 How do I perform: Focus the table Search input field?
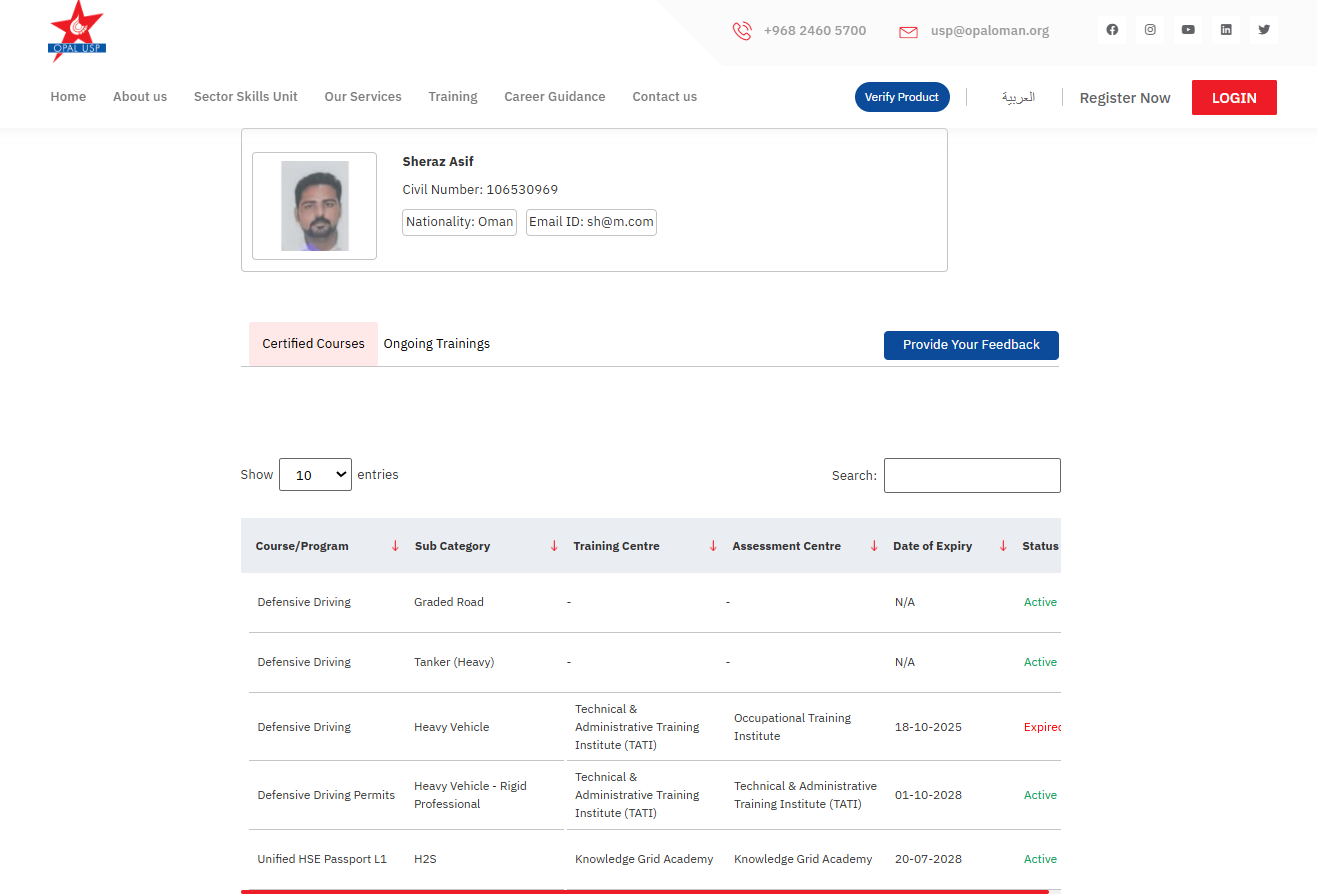tap(972, 476)
